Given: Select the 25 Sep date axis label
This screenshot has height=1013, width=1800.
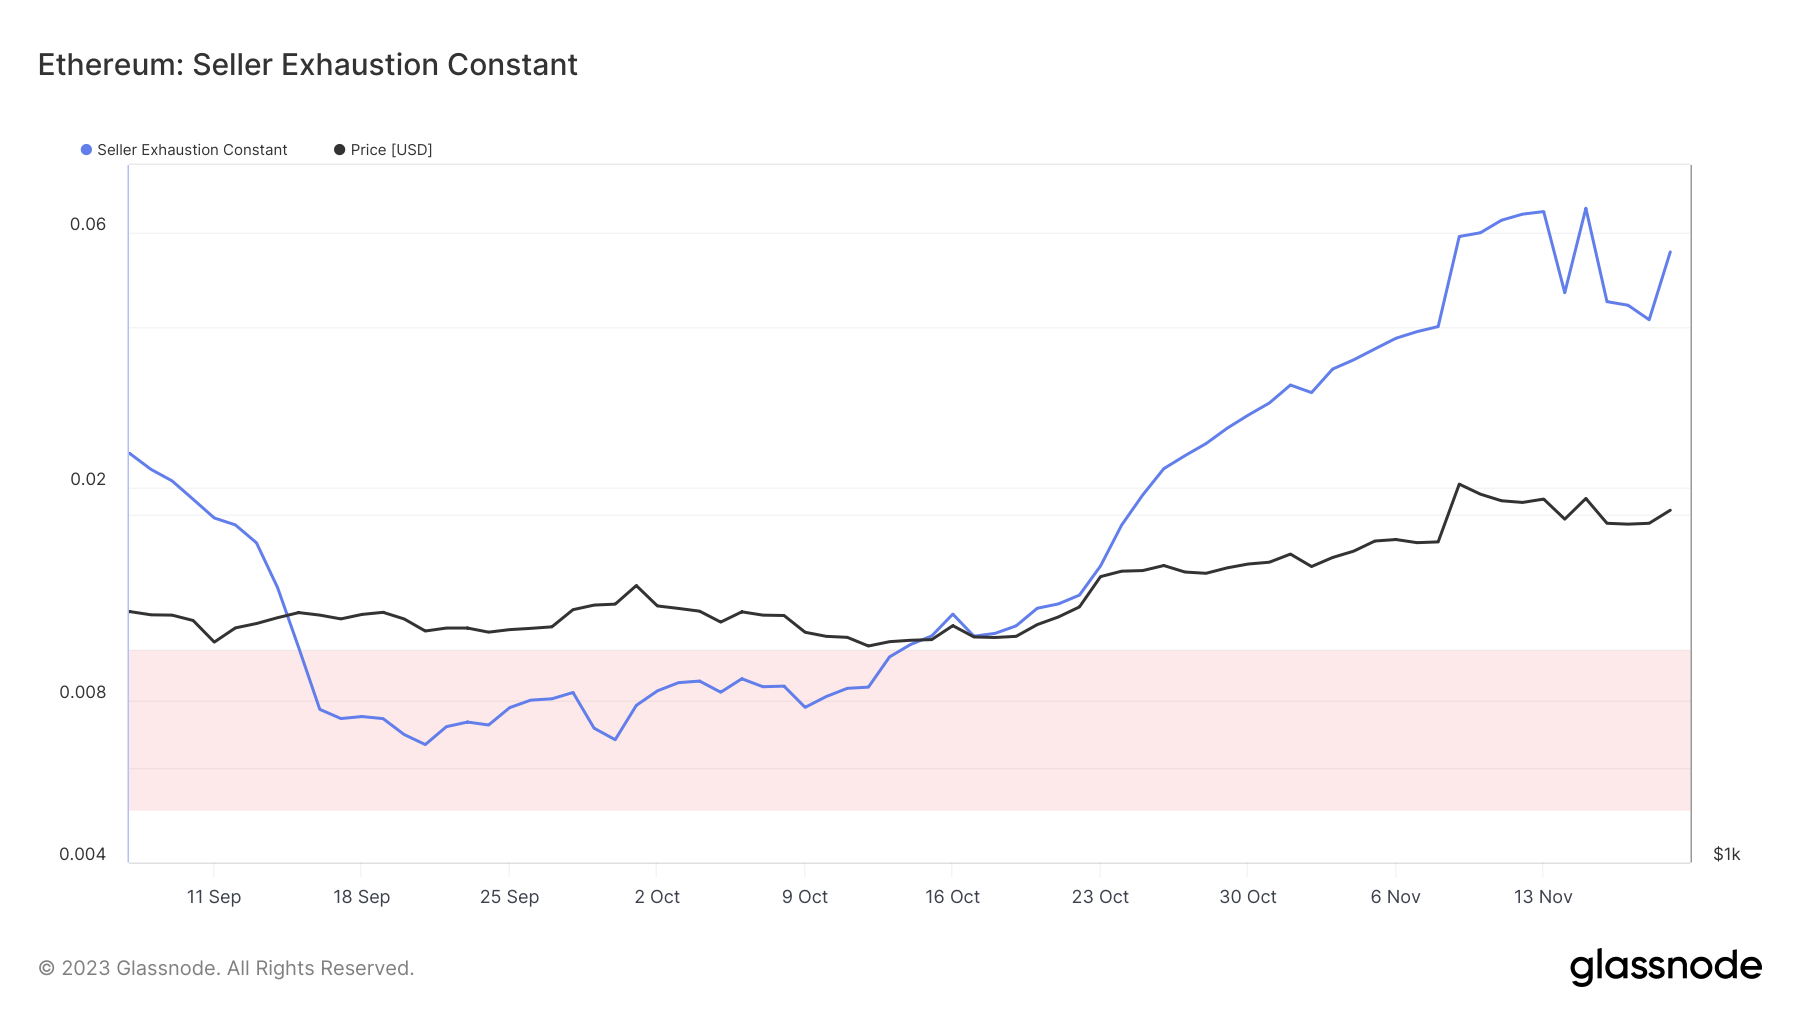Looking at the screenshot, I should 510,897.
